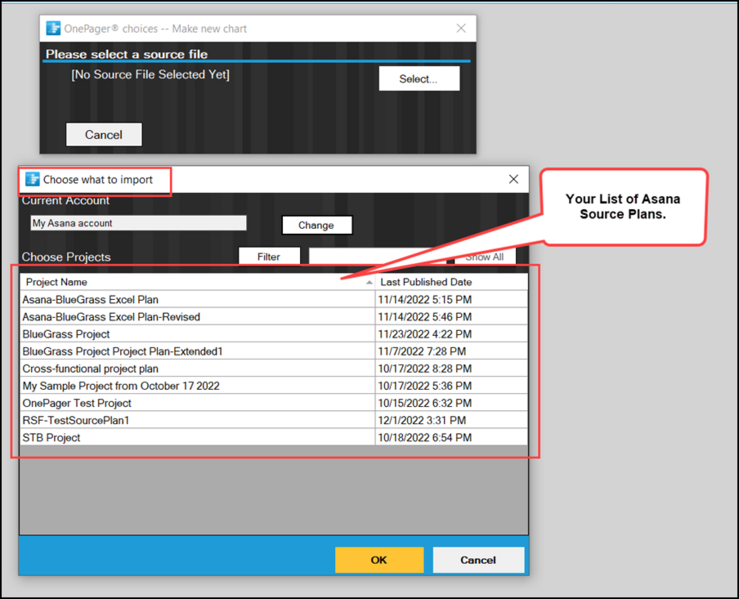The height and width of the screenshot is (599, 739).
Task: Click date 11/23/2022 4:22 PM cell
Action: 452,334
